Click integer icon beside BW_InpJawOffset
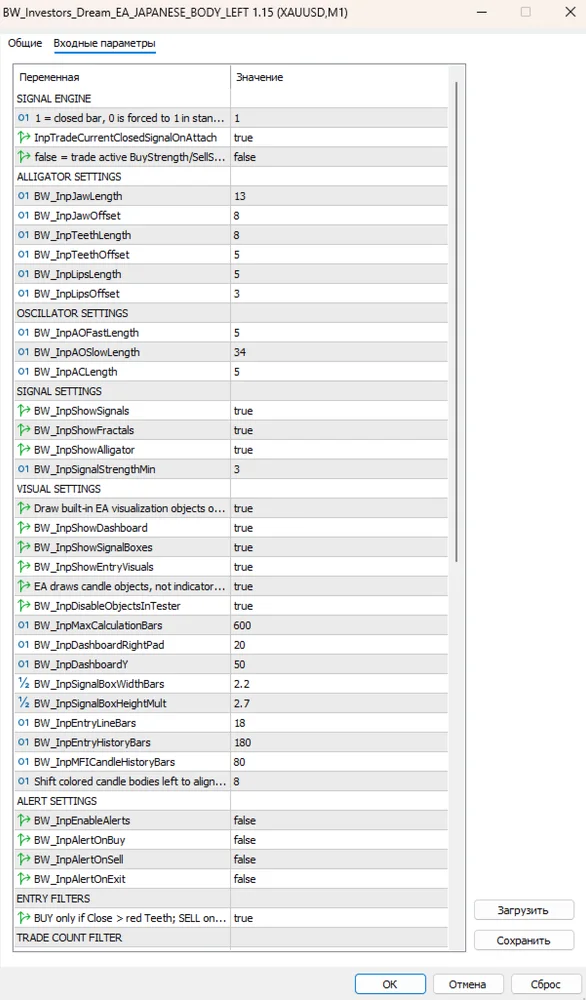Image resolution: width=586 pixels, height=1000 pixels. 24,216
